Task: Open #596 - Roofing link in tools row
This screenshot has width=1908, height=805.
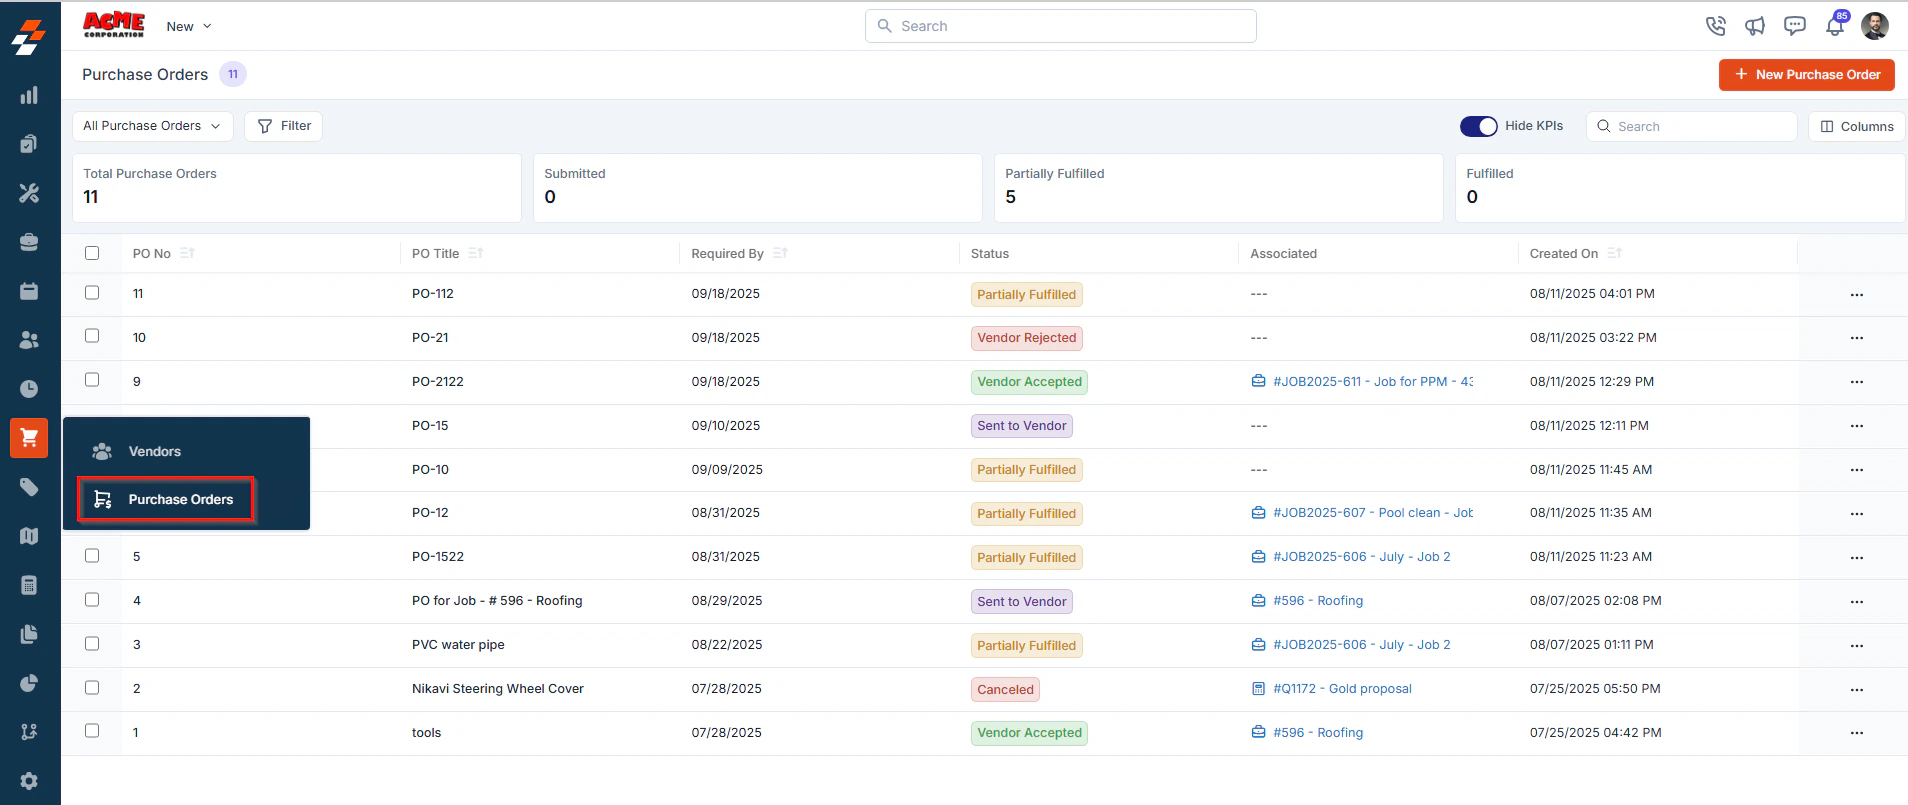Action: (x=1318, y=732)
